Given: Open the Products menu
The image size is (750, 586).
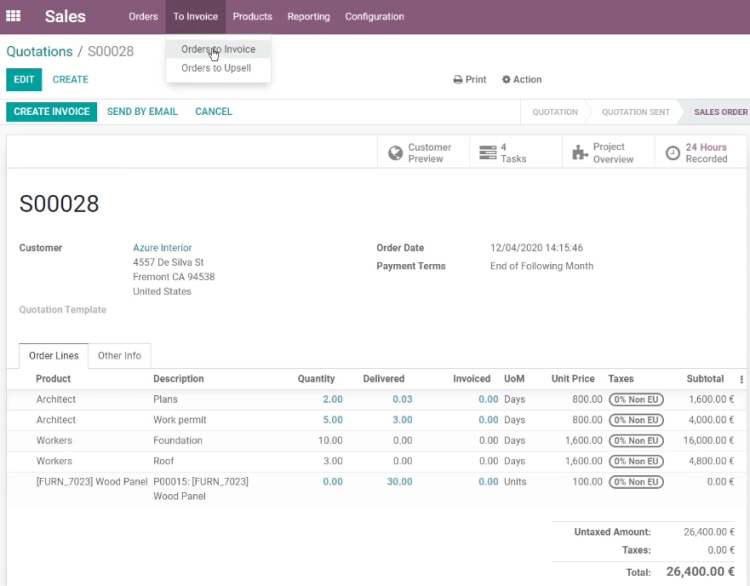Looking at the screenshot, I should pos(253,17).
